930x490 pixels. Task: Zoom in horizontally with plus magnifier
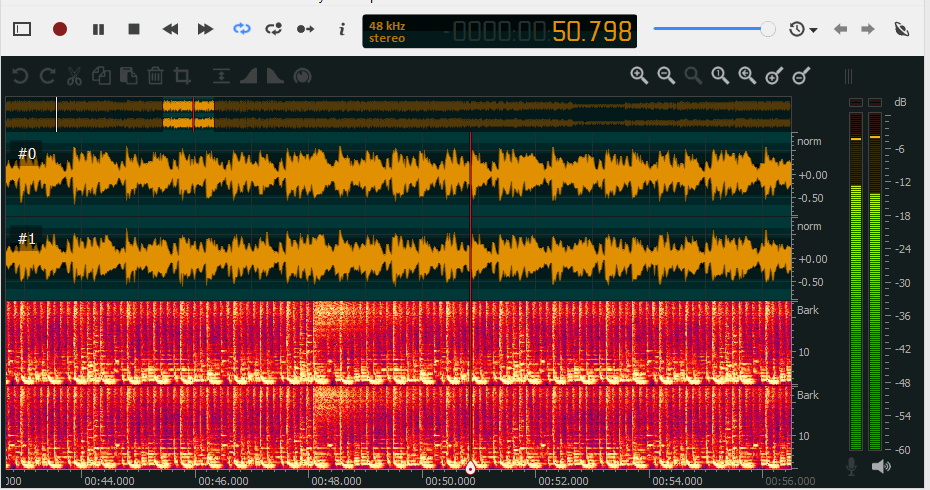click(639, 76)
